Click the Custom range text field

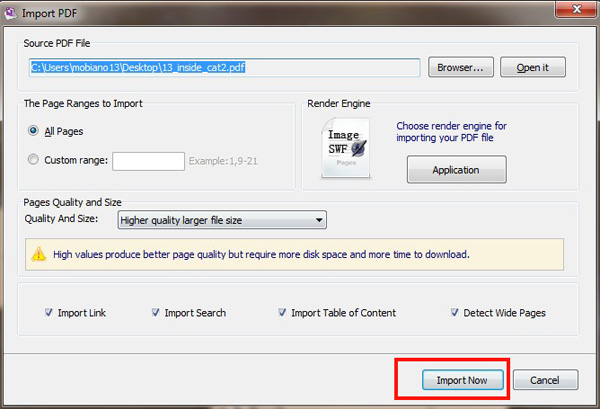148,161
